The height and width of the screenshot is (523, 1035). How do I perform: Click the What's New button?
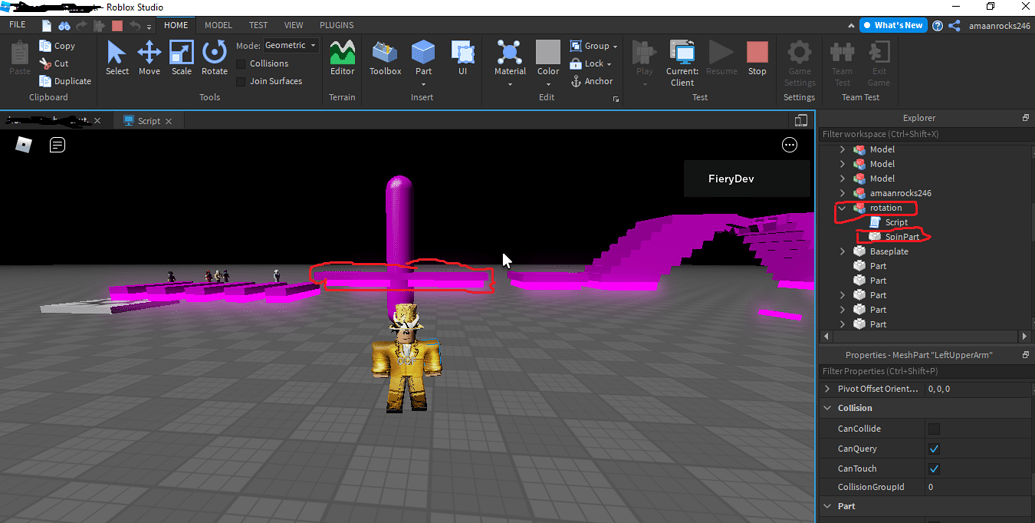click(892, 25)
